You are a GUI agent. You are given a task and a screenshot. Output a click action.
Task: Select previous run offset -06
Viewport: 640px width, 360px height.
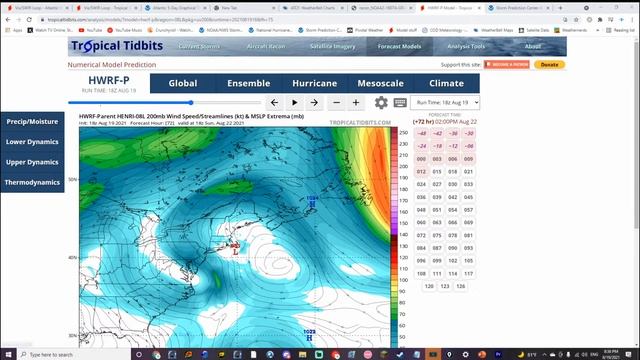coord(469,146)
